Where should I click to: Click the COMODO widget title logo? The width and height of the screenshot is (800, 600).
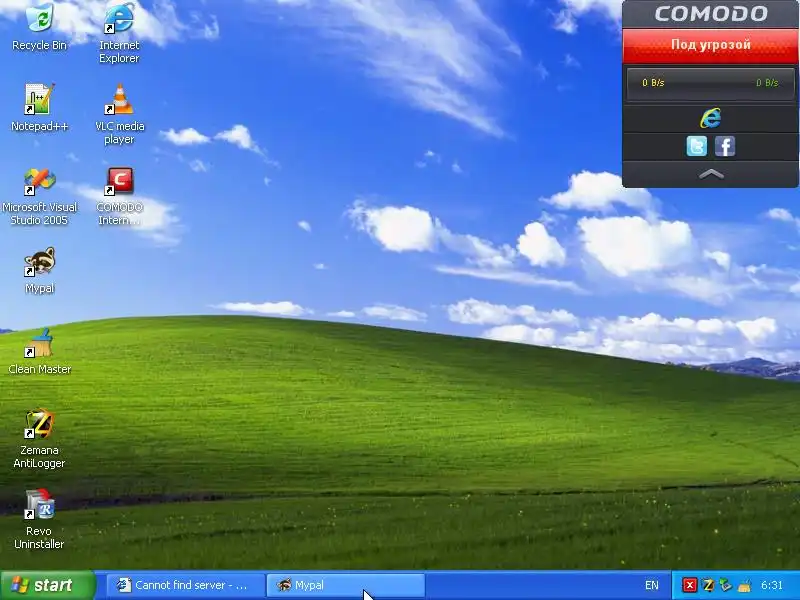click(711, 14)
